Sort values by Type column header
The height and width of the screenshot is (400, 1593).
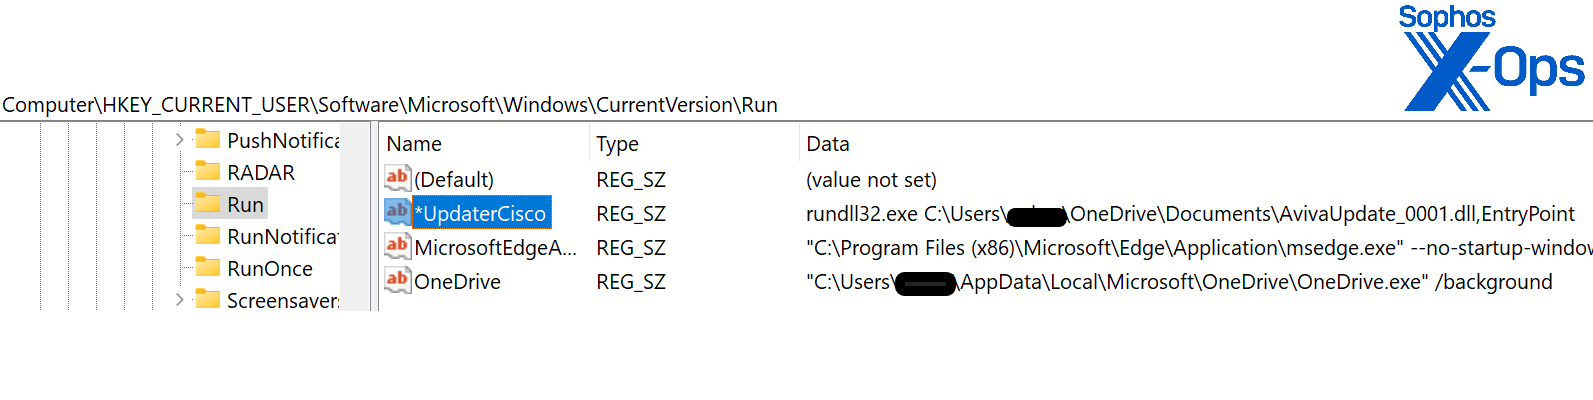(x=617, y=144)
